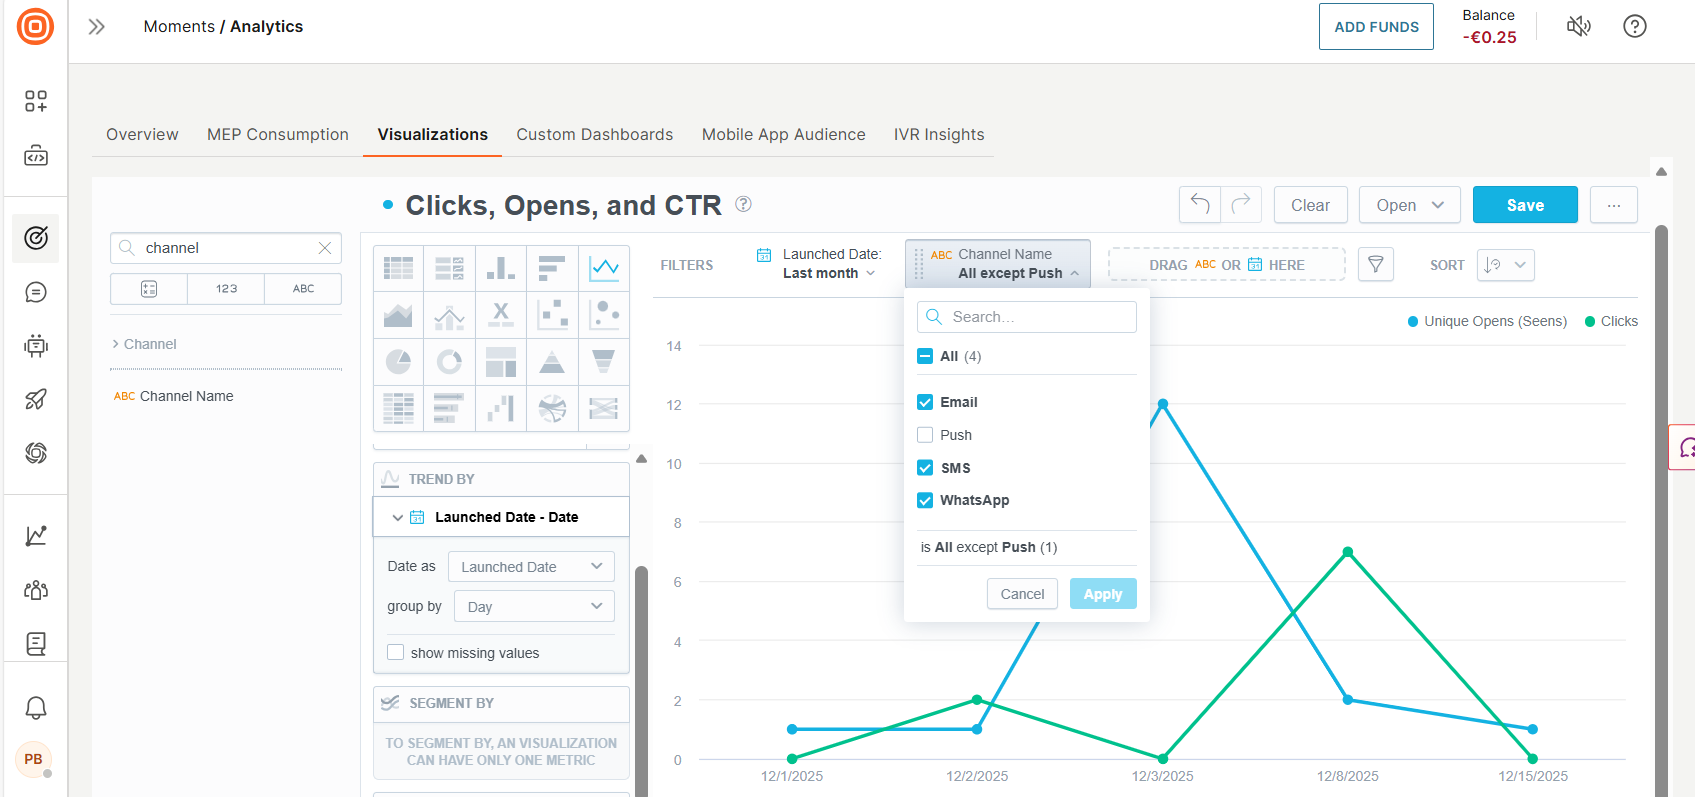Clear the channel search field text
This screenshot has width=1695, height=797.
325,248
